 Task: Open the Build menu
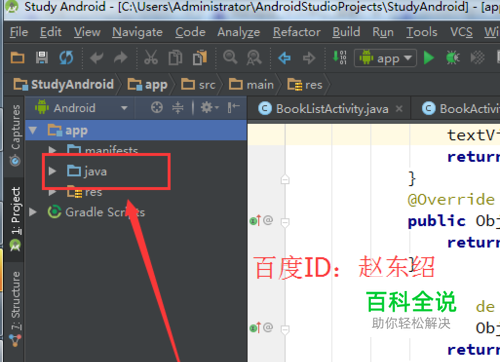point(346,32)
